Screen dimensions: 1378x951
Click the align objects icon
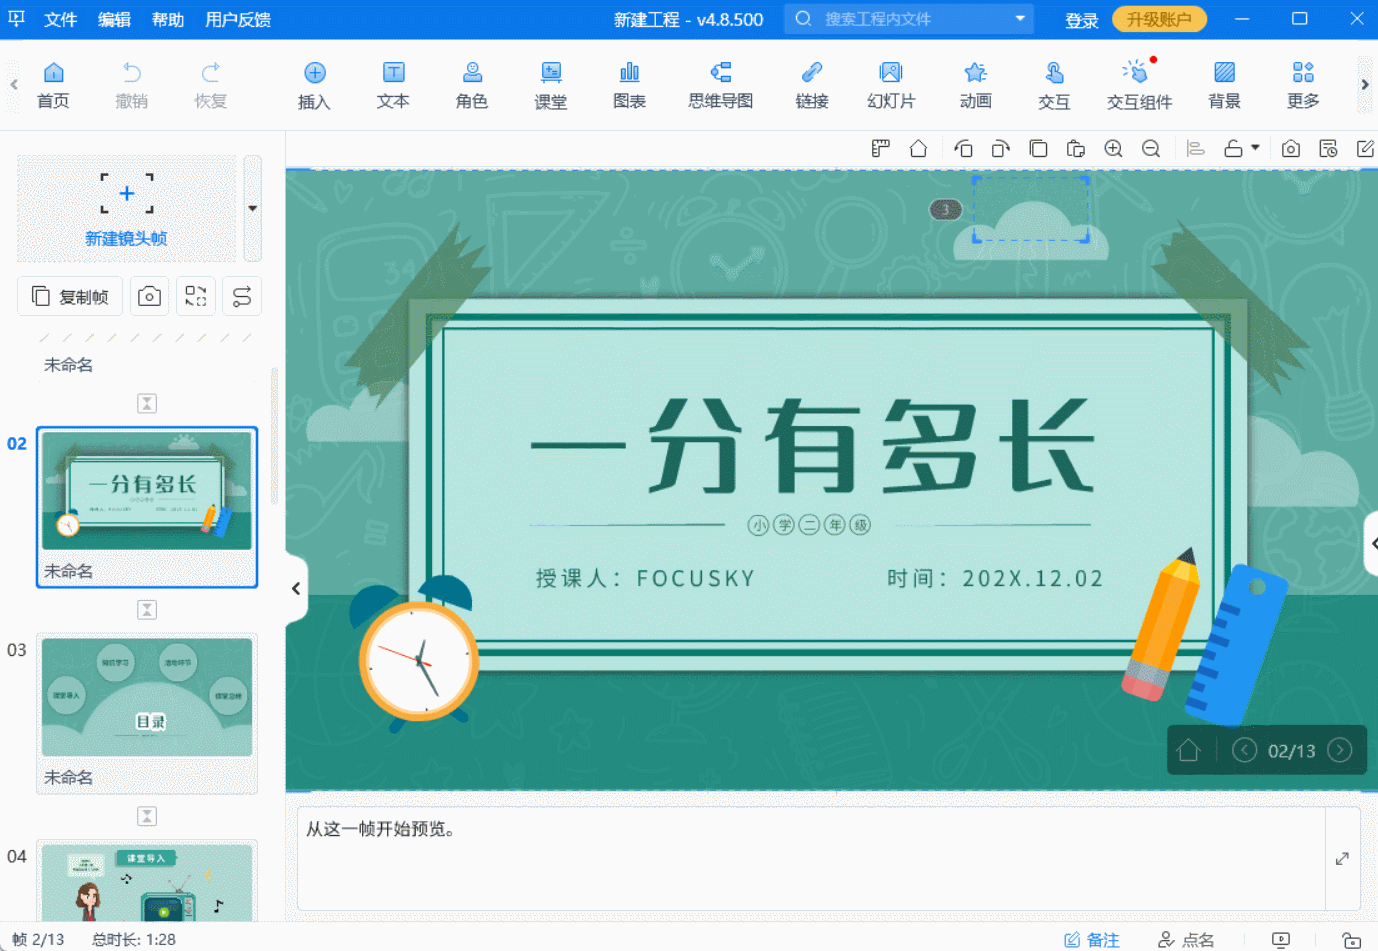[x=1195, y=149]
